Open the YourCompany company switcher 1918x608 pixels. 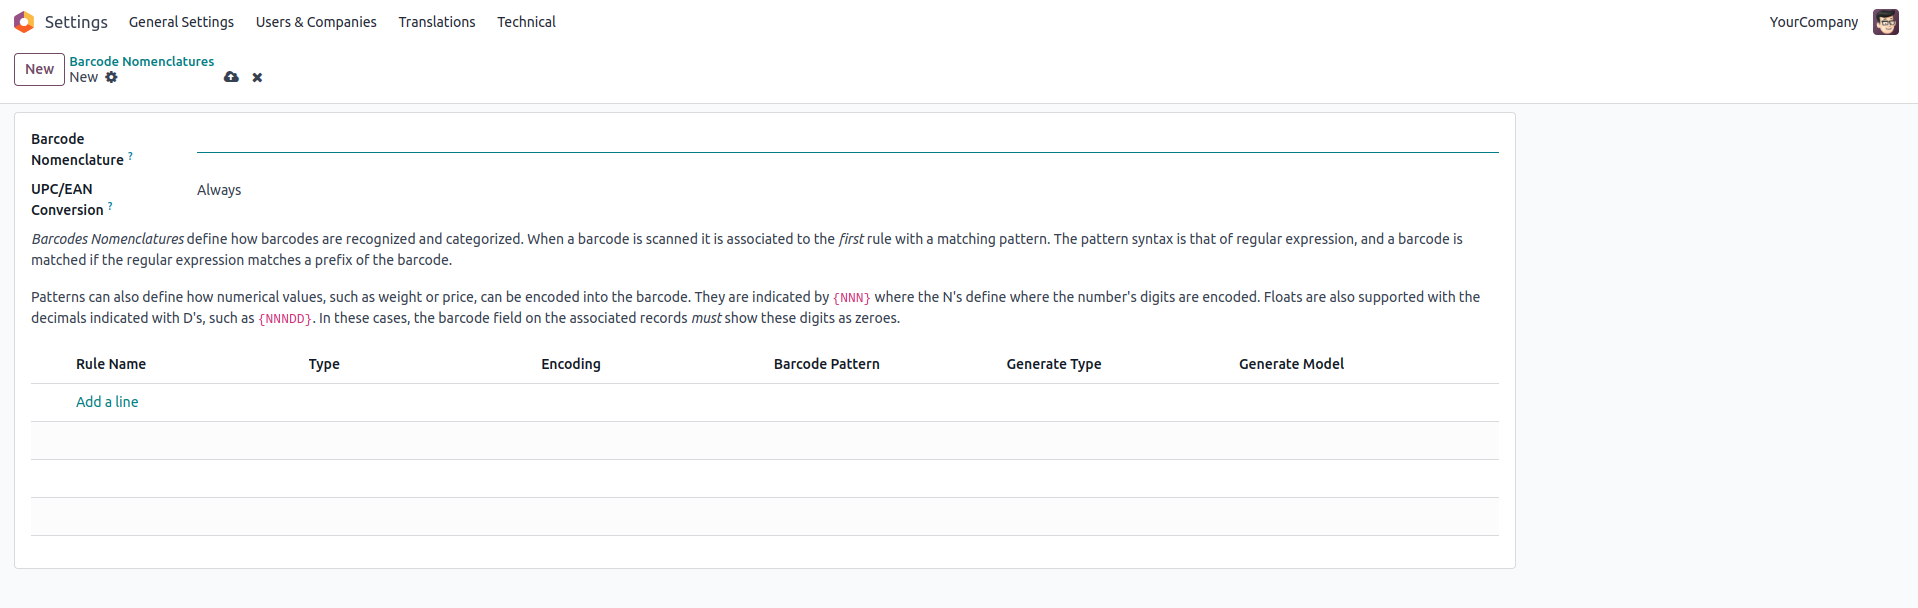pos(1813,22)
